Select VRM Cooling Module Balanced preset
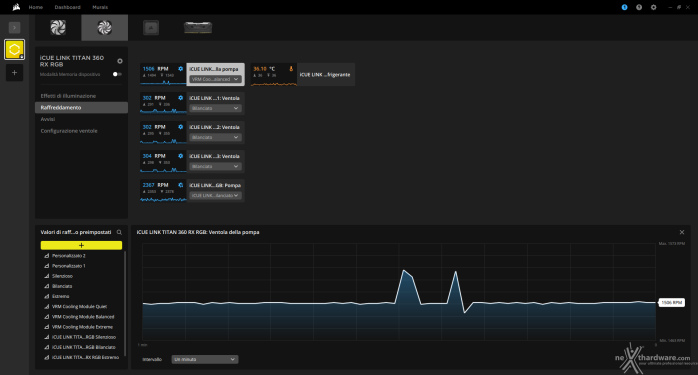This screenshot has width=698, height=375. coord(82,317)
